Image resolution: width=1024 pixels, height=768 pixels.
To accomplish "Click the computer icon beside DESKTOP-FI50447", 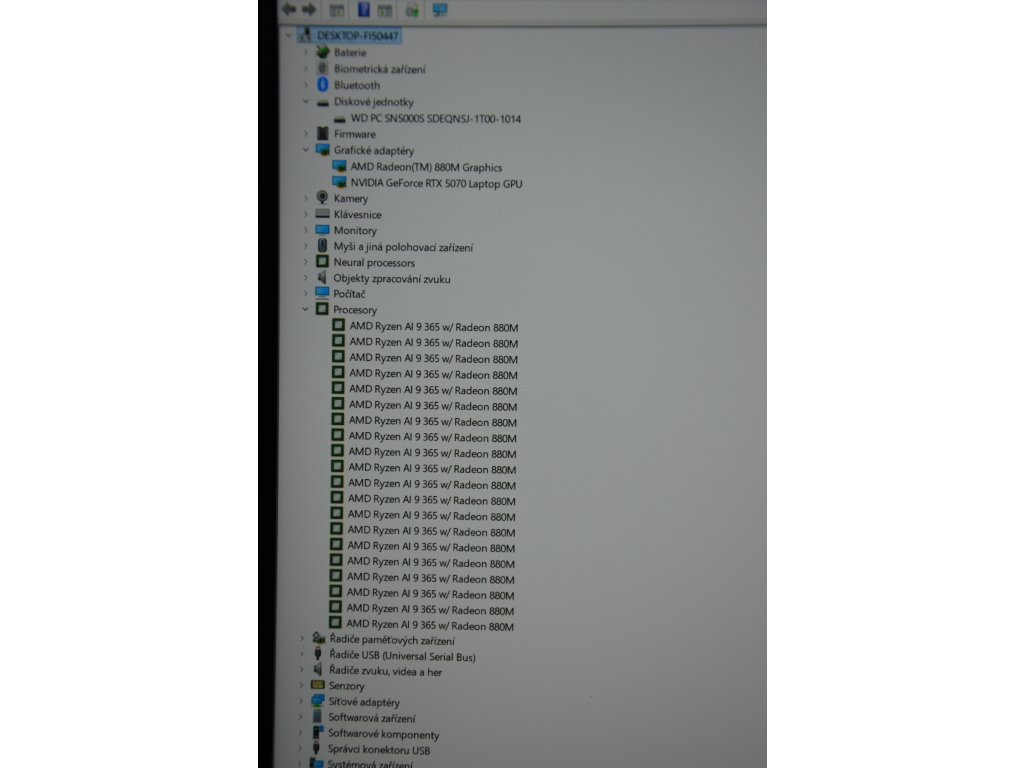I will pos(304,35).
